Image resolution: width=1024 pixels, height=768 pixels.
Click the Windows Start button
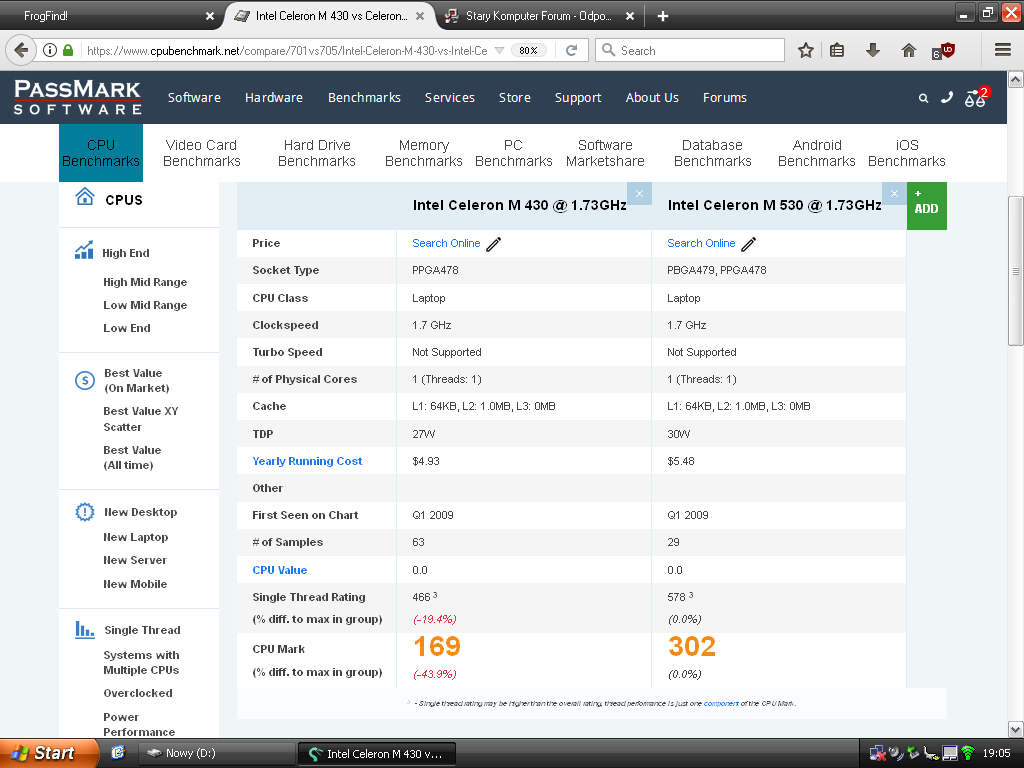coord(44,753)
